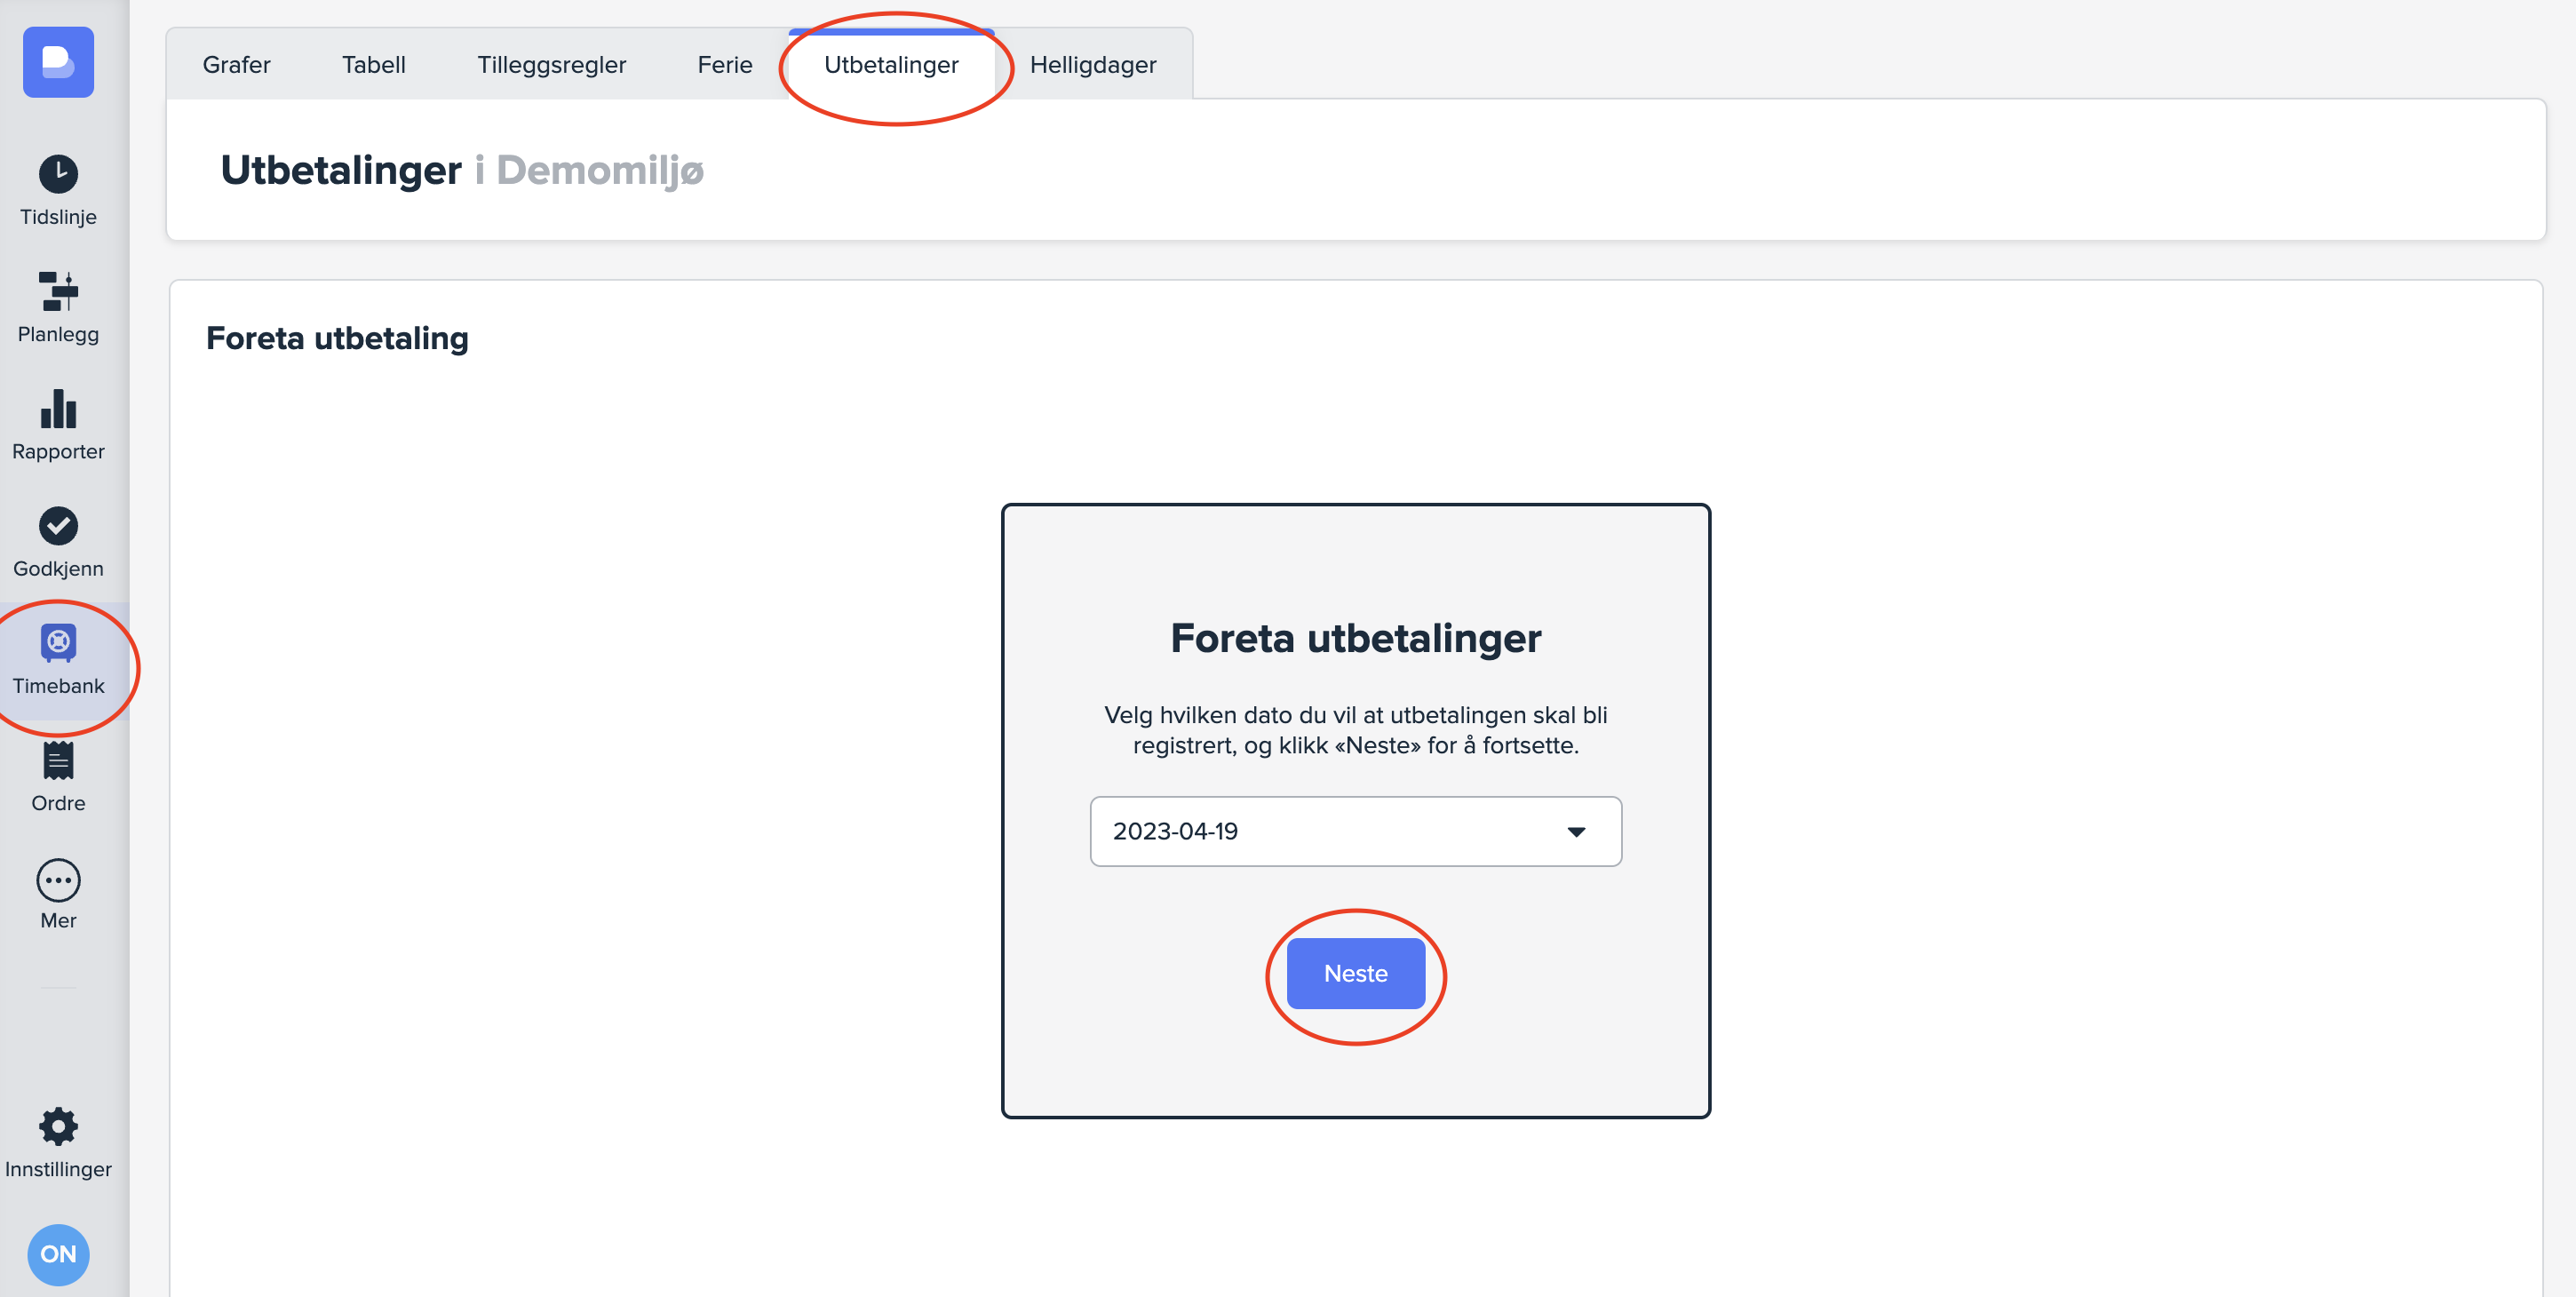The height and width of the screenshot is (1297, 2576).
Task: Switch to the Grafer tab
Action: point(236,65)
